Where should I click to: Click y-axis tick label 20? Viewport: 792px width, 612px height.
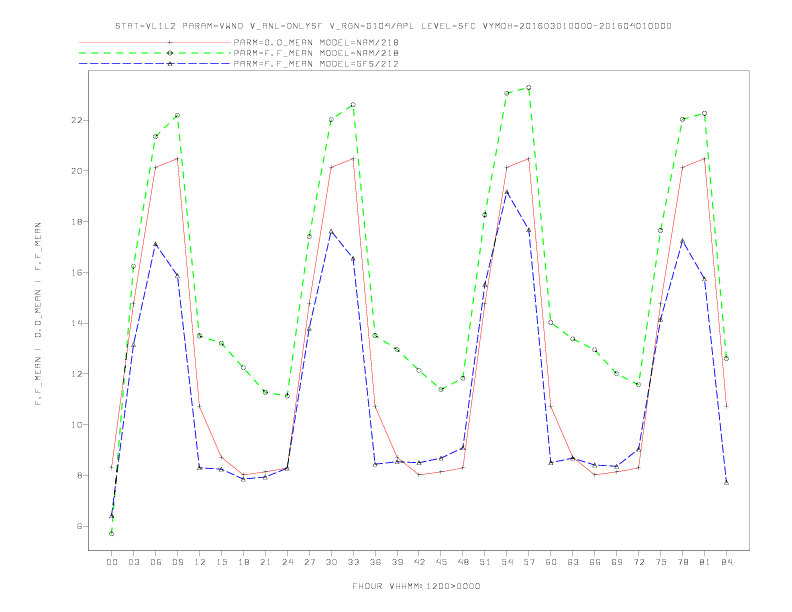pos(77,171)
